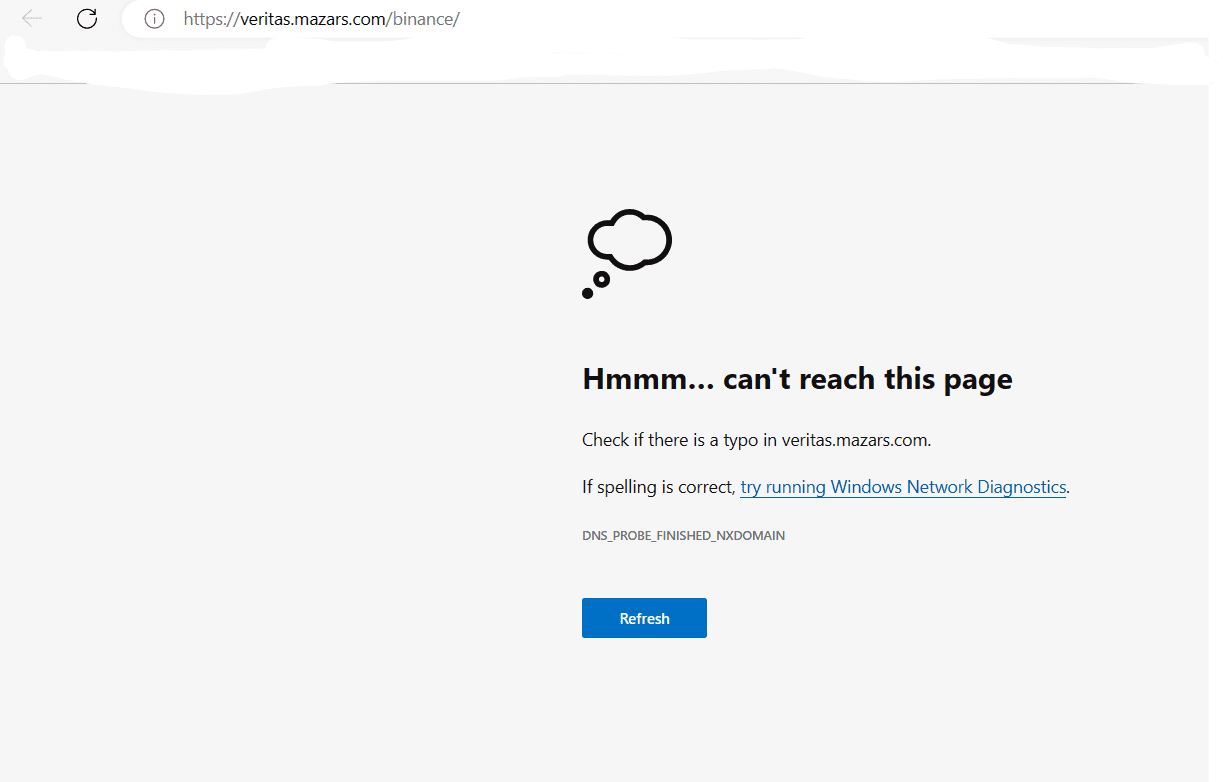Click the DNS_PROBE_FINISHED_NXDOMAIN error code

(x=683, y=536)
